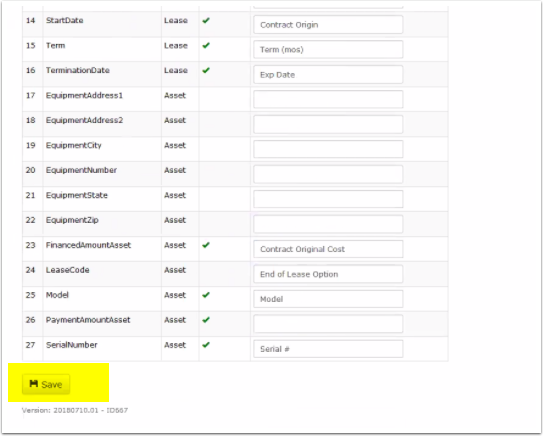This screenshot has width=543, height=436.
Task: Click the empty EquipmentAddress2 input field
Action: pyautogui.click(x=328, y=124)
